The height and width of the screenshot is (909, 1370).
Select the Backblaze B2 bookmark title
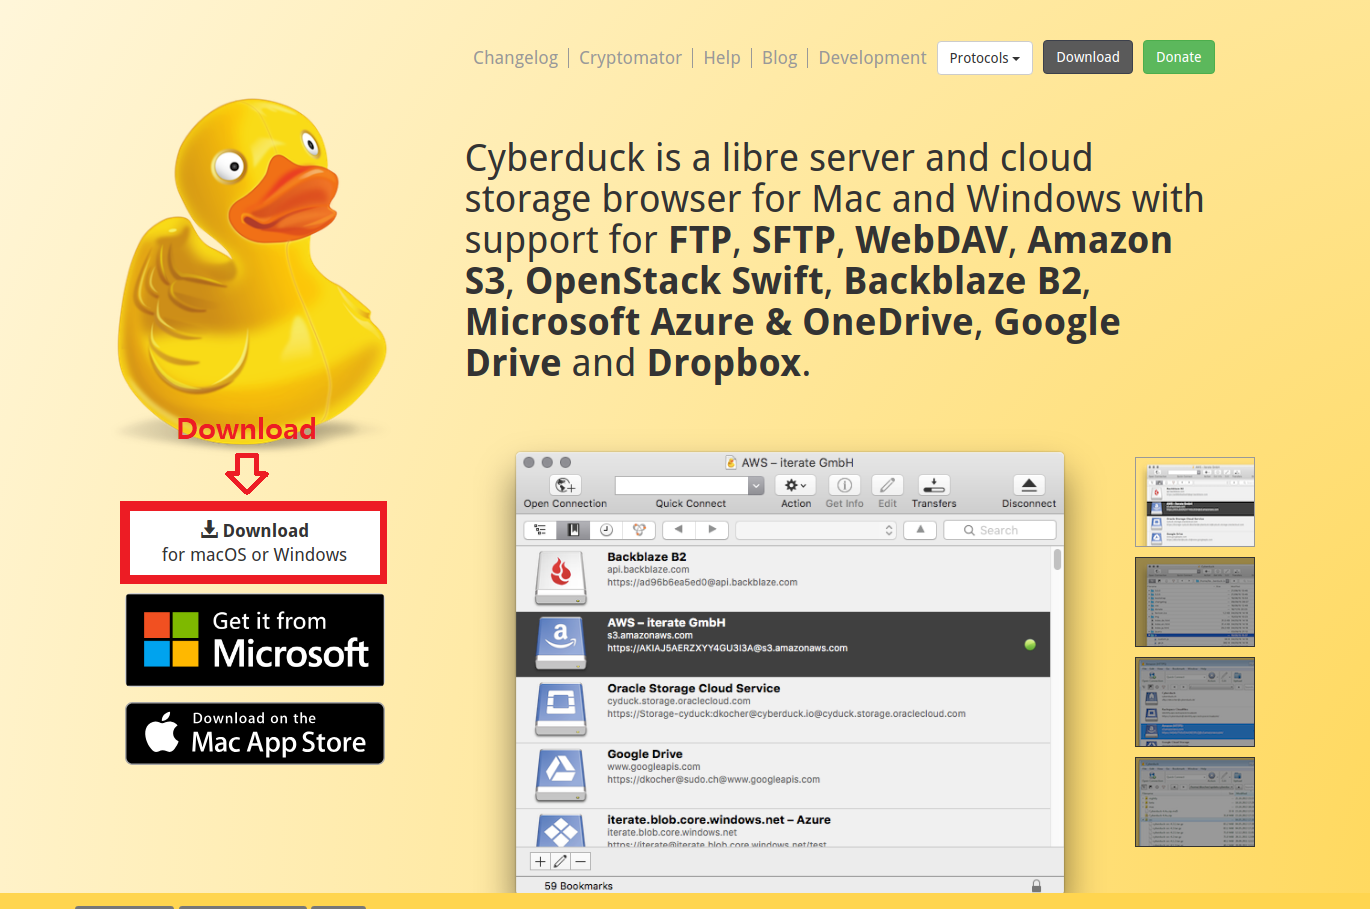click(x=647, y=557)
